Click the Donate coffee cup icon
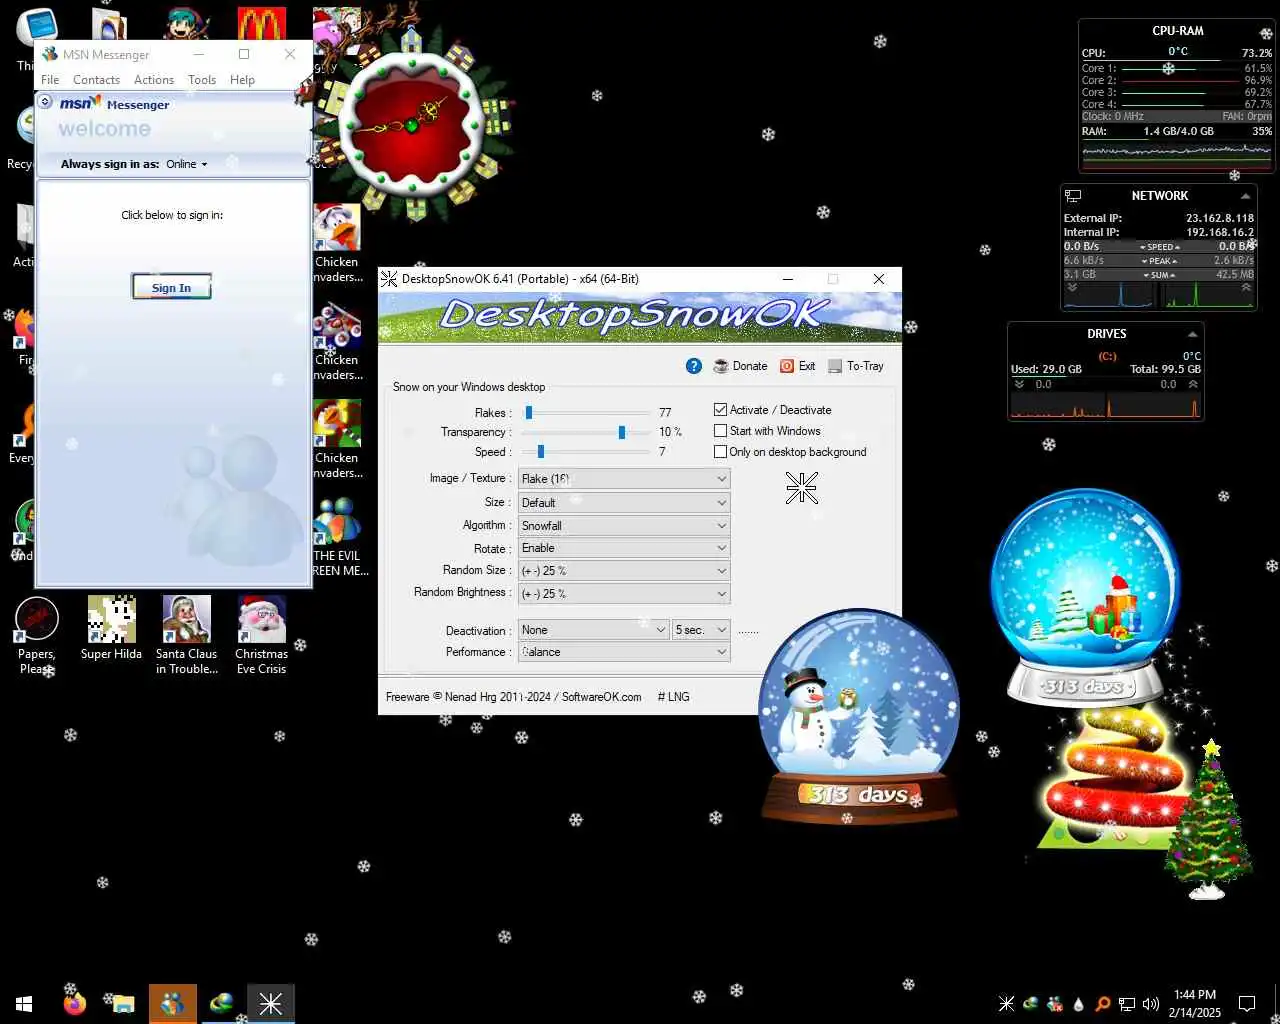The image size is (1280, 1024). pos(721,366)
